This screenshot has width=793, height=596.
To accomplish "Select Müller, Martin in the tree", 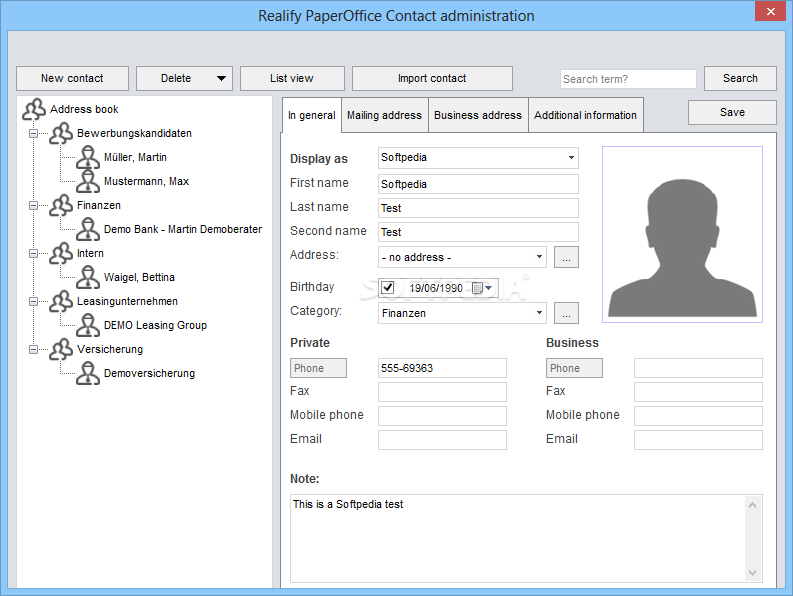I will pyautogui.click(x=135, y=157).
